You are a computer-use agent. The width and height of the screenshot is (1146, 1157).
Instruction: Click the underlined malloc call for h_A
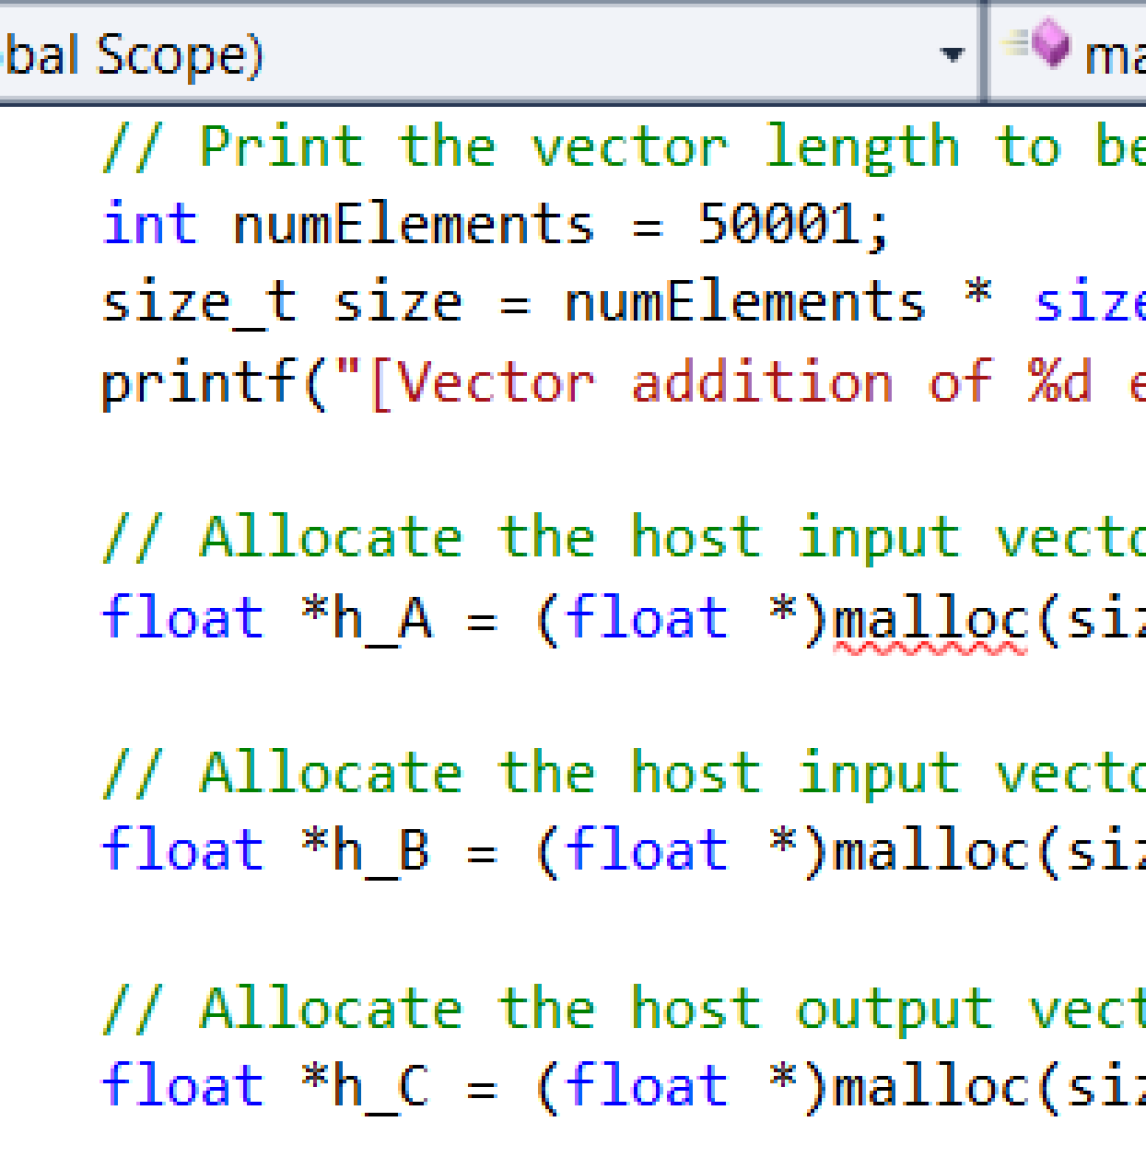pos(931,619)
